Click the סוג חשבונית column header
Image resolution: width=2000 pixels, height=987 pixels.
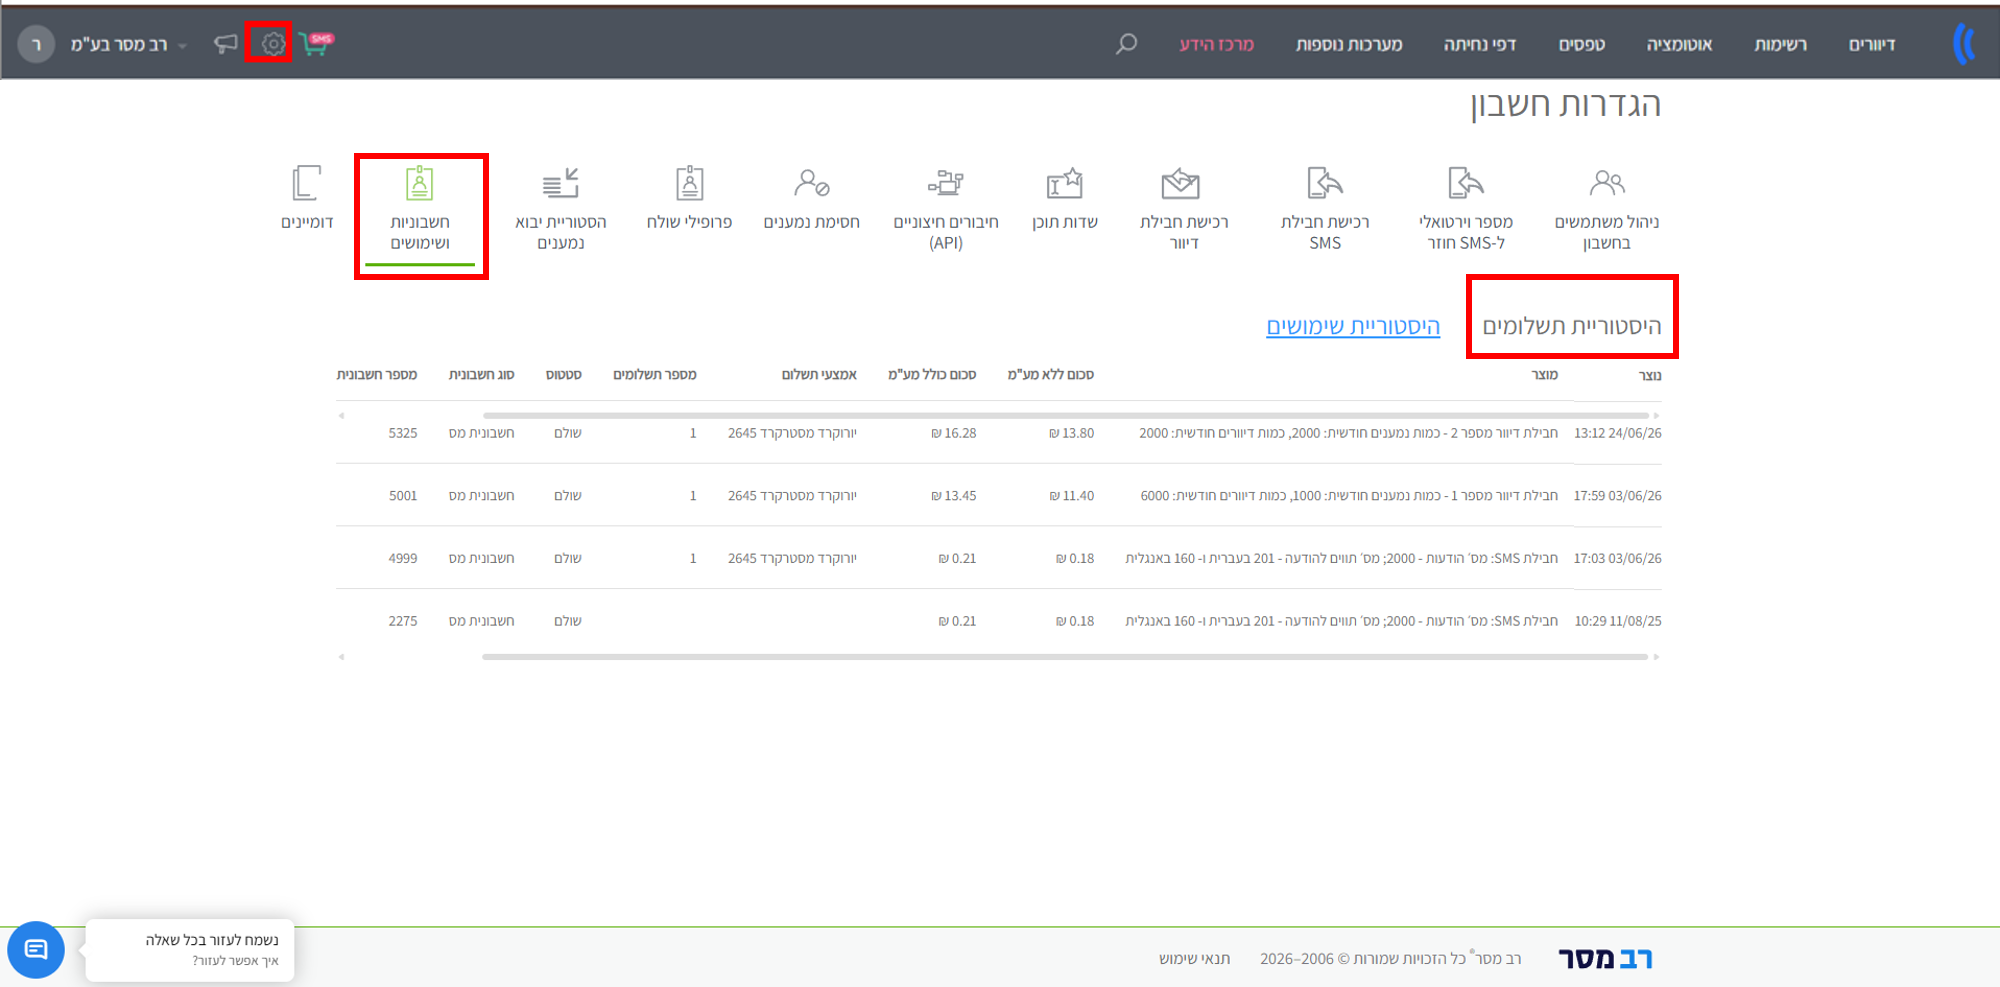[481, 375]
